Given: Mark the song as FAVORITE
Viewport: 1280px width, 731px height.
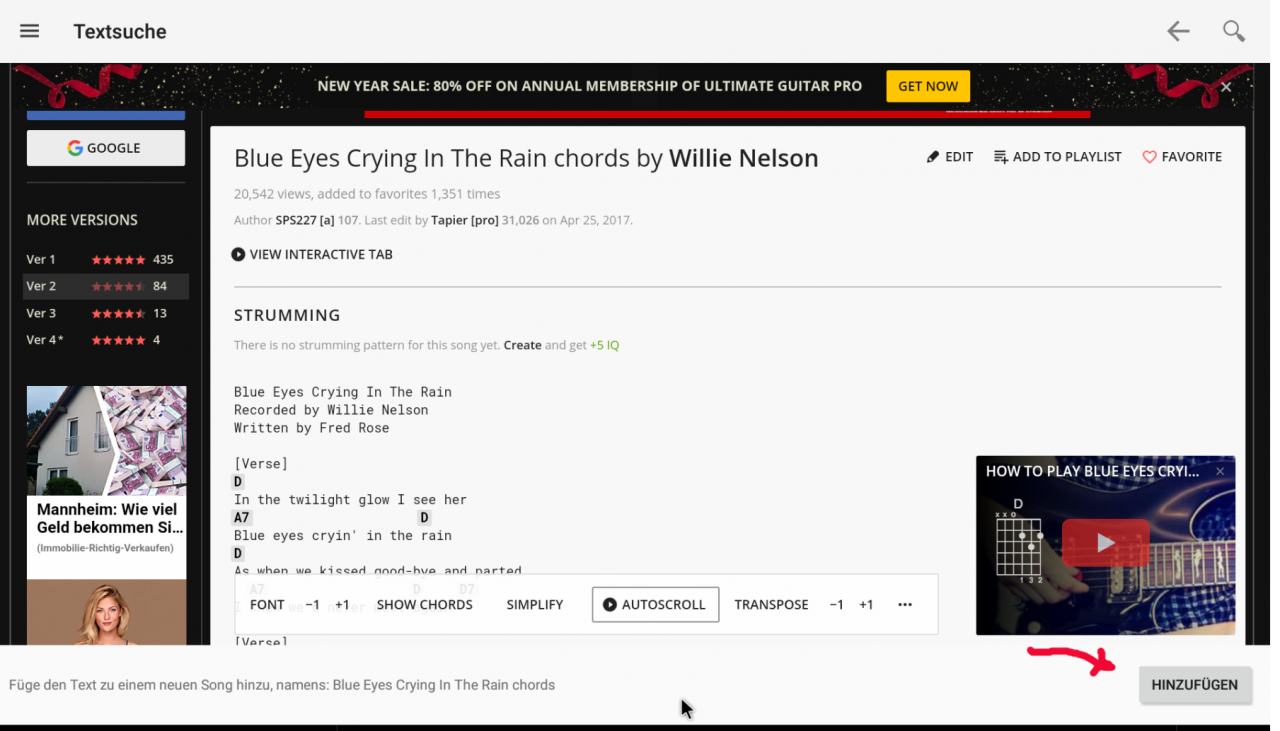Looking at the screenshot, I should click(1182, 157).
